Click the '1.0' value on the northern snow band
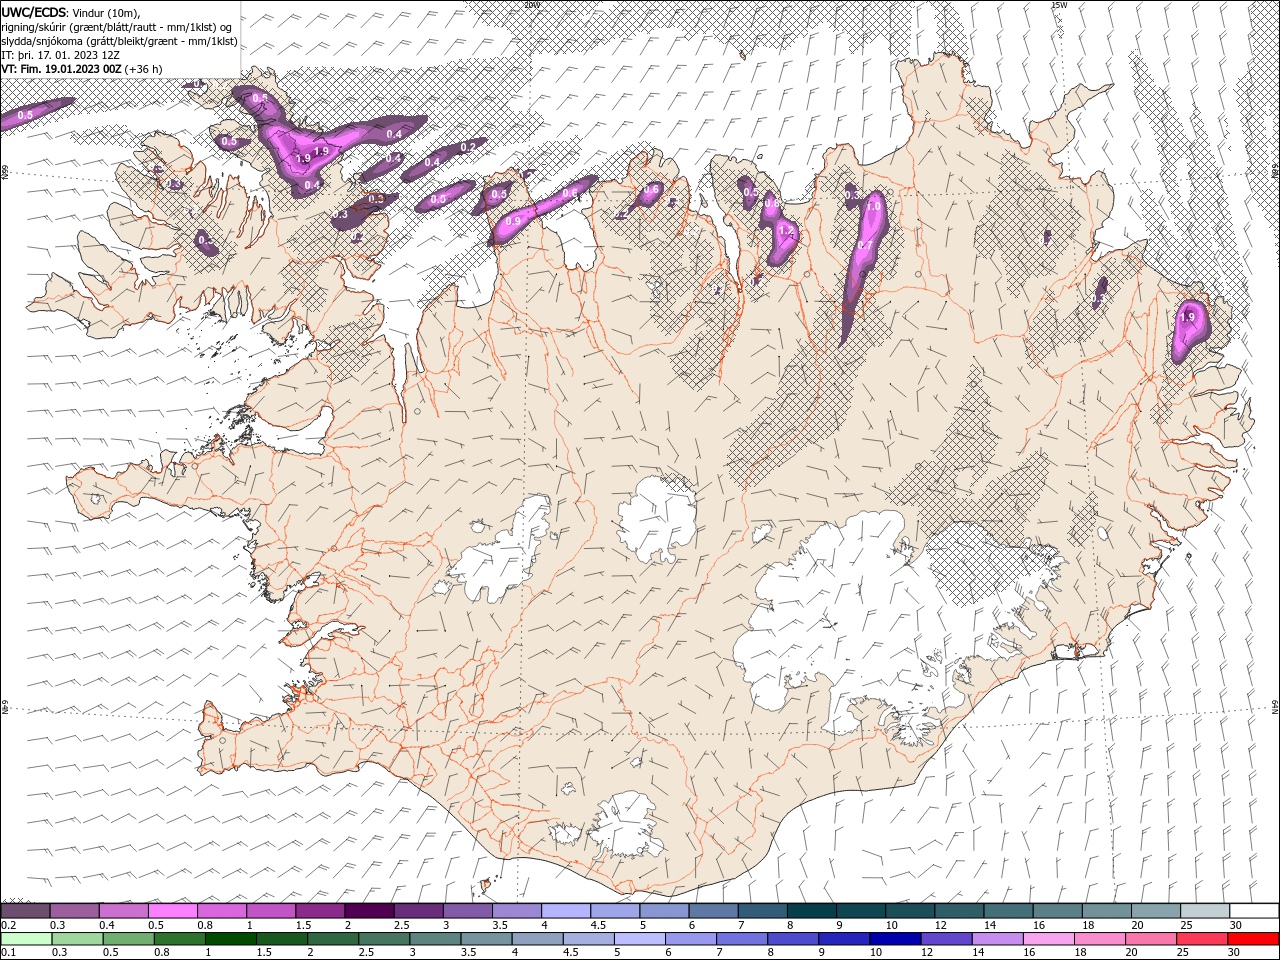 click(873, 206)
